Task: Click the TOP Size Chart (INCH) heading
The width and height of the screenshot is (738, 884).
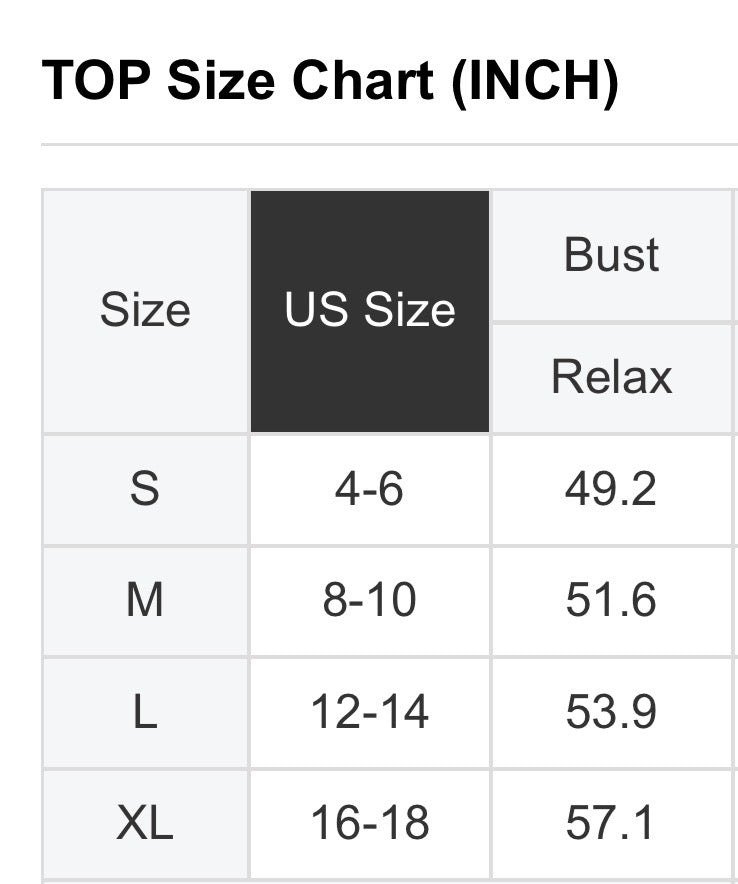Action: tap(330, 81)
